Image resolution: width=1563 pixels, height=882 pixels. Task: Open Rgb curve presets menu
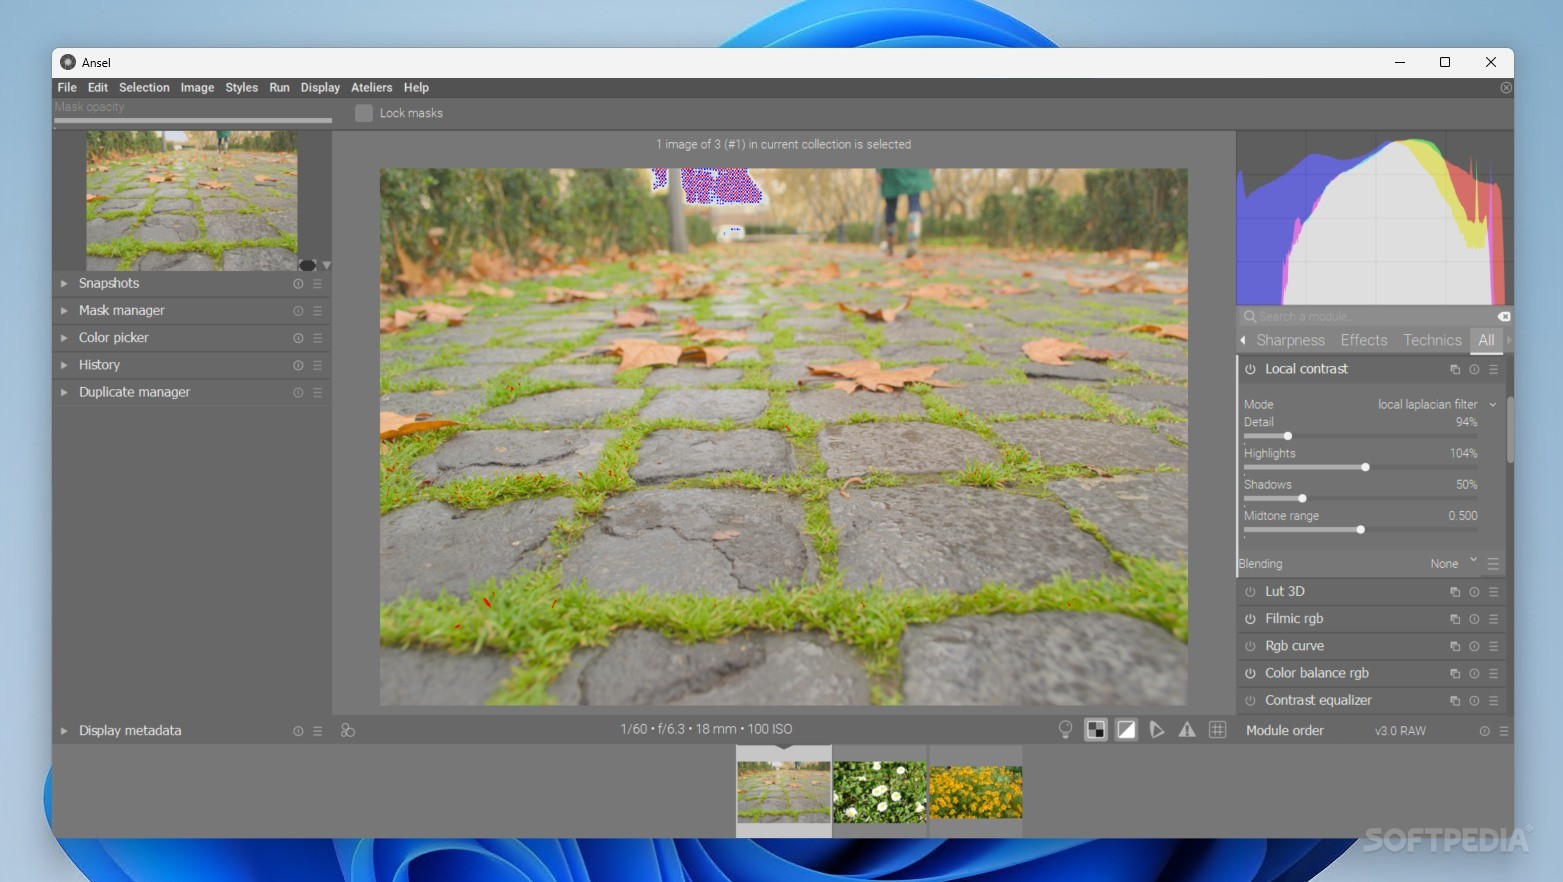(1494, 646)
